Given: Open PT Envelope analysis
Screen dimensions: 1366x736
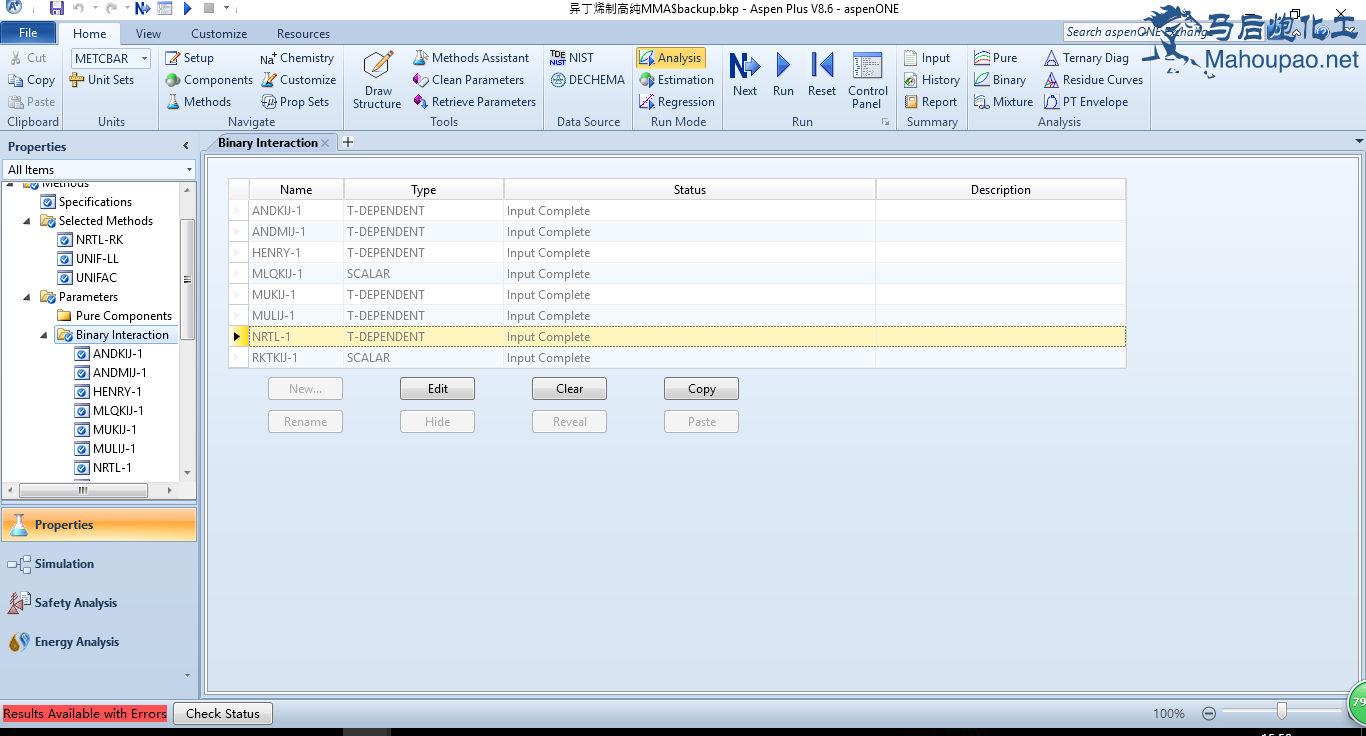Looking at the screenshot, I should coord(1085,102).
